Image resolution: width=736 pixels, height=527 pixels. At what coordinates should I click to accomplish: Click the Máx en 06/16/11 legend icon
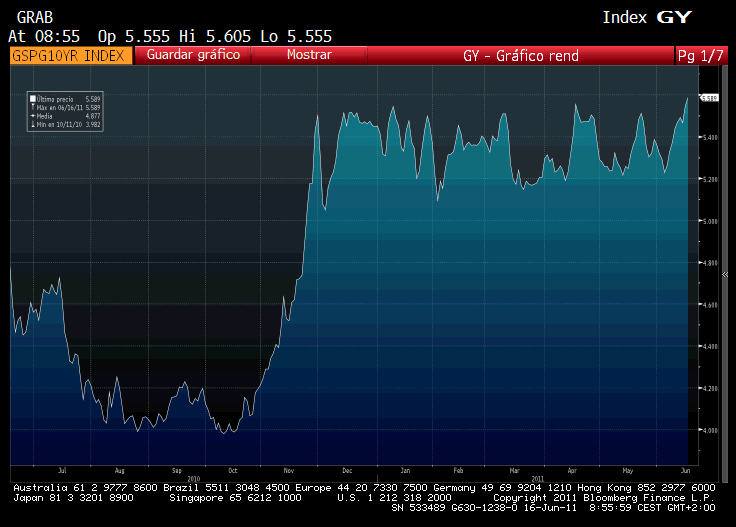point(33,107)
